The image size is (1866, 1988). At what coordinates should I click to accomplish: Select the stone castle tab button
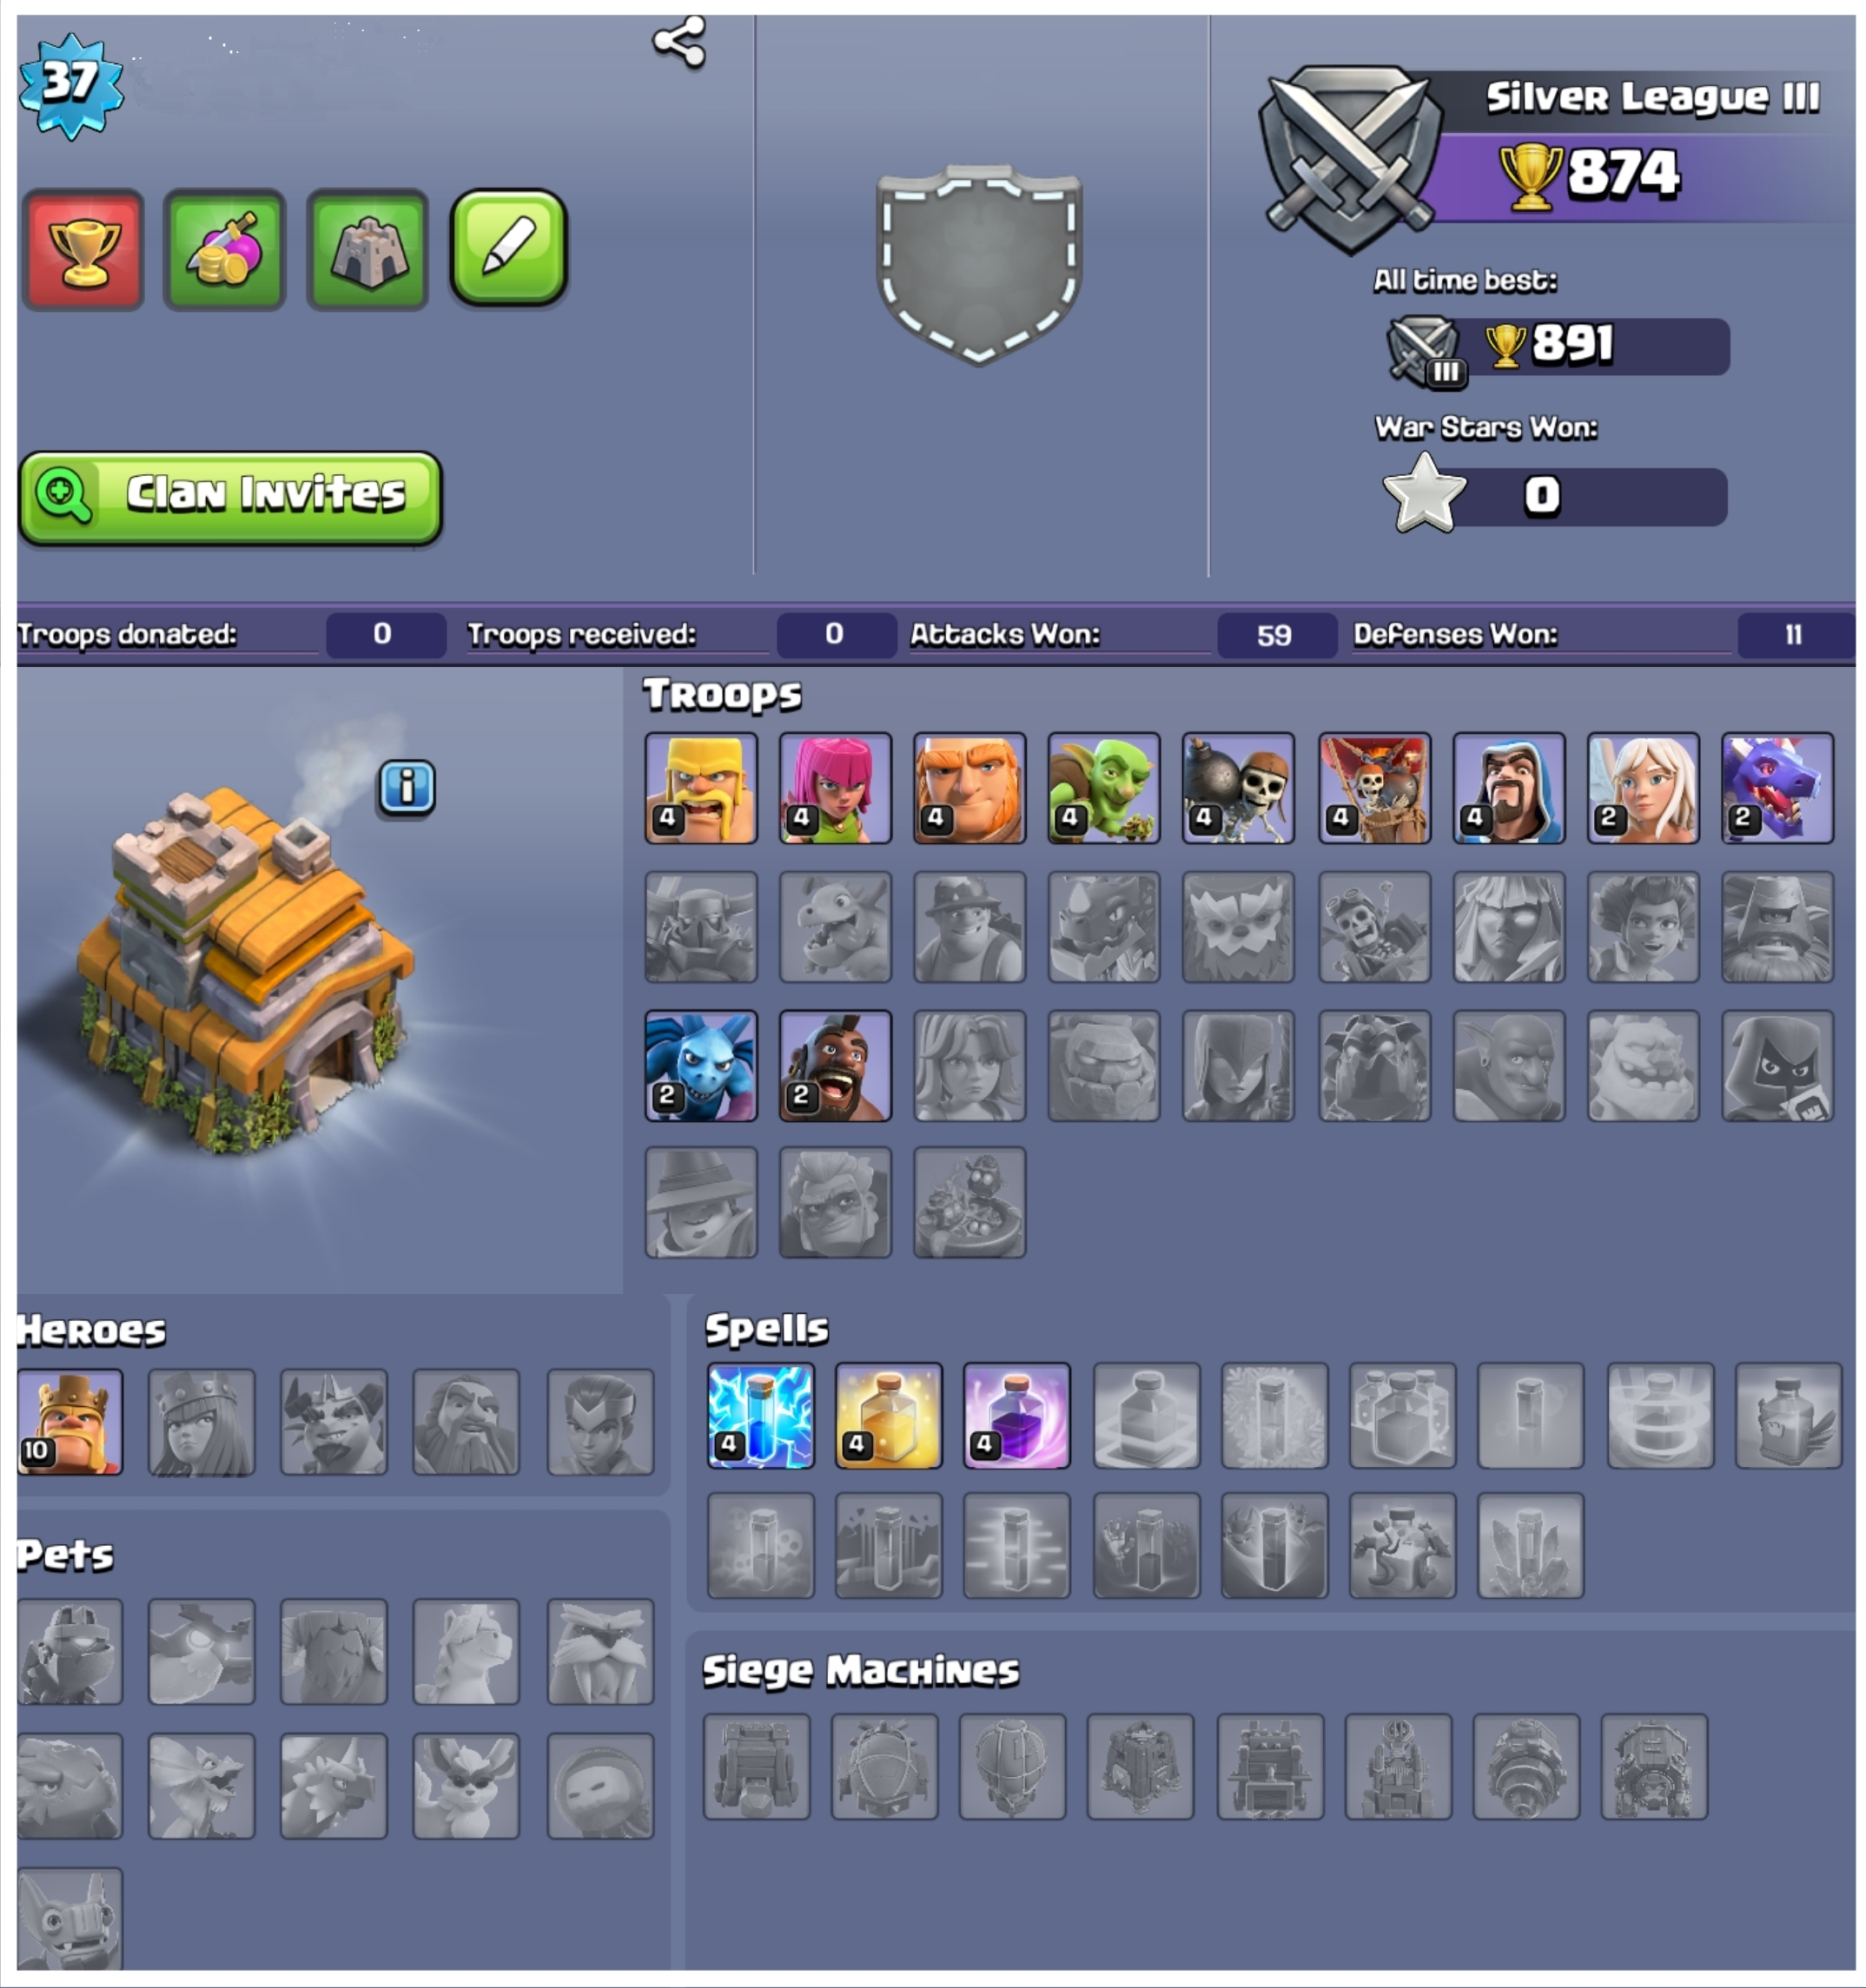coord(367,249)
